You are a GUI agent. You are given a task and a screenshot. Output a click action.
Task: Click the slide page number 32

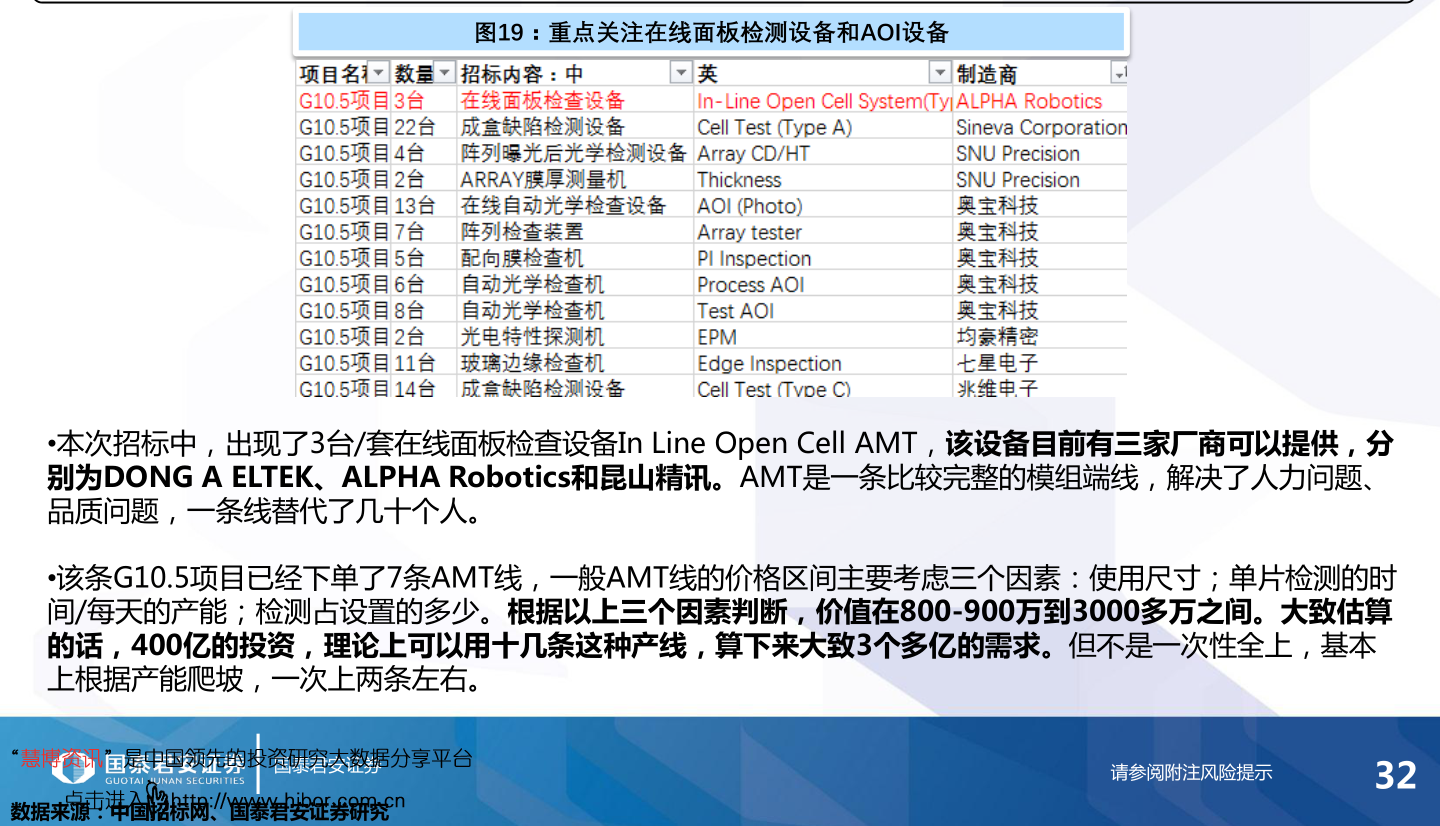tap(1395, 775)
